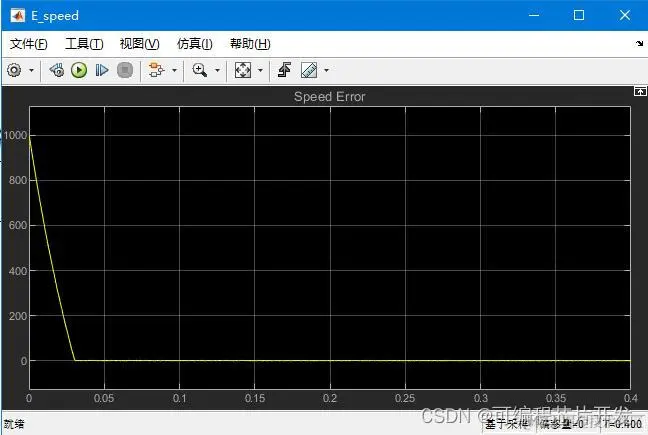Click the 0.2 x-axis tick label
The width and height of the screenshot is (648, 435).
point(330,398)
